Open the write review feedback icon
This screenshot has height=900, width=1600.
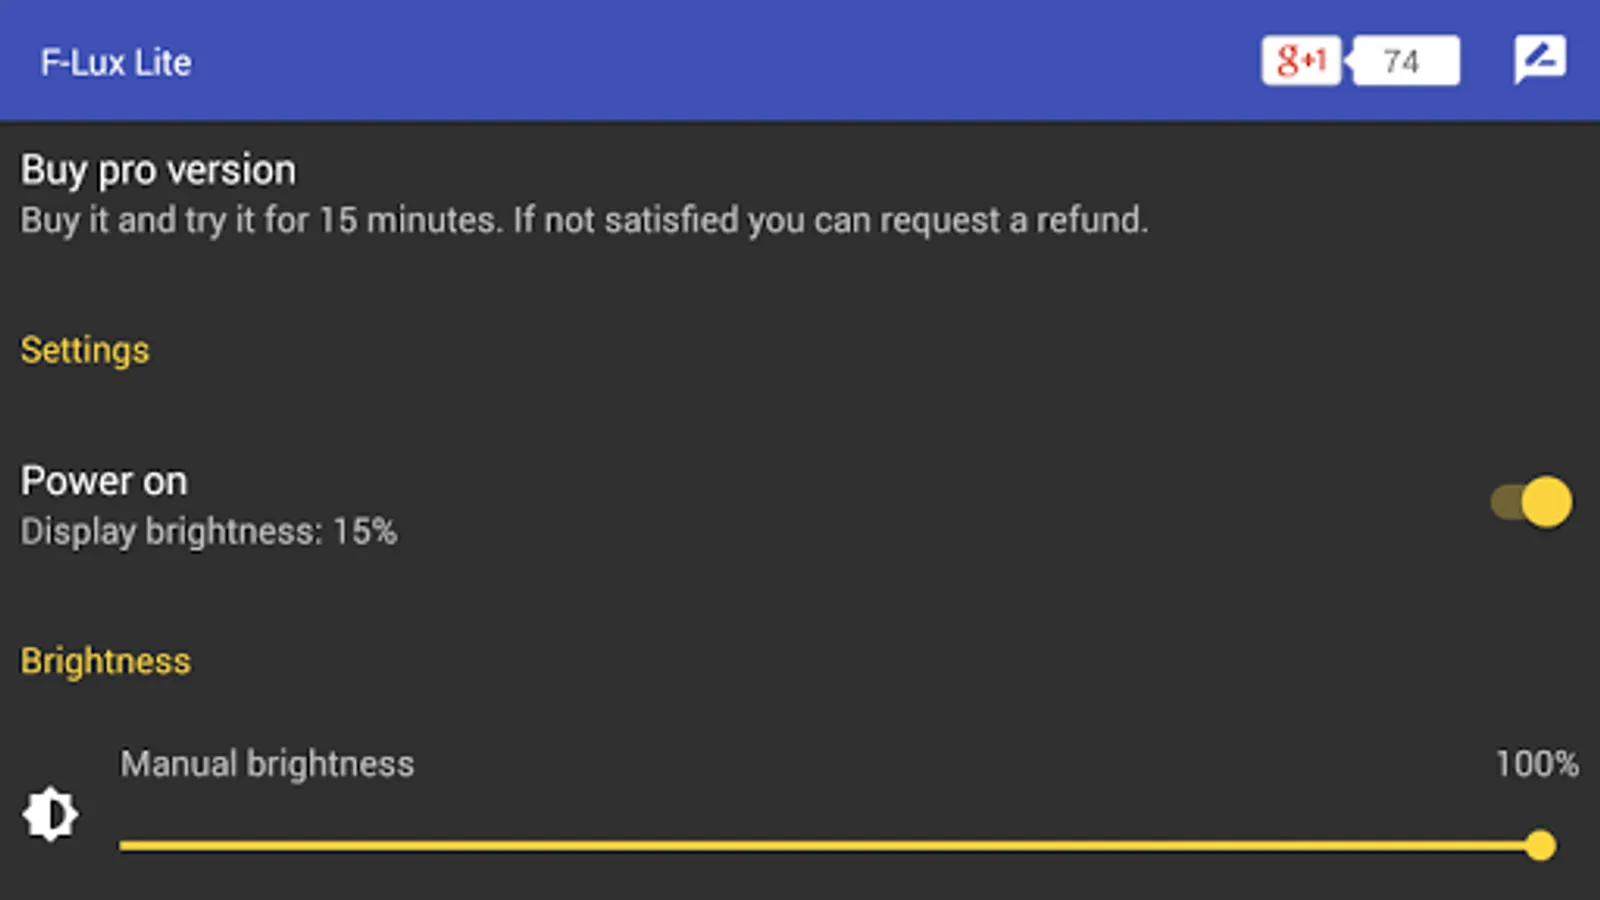coord(1539,60)
